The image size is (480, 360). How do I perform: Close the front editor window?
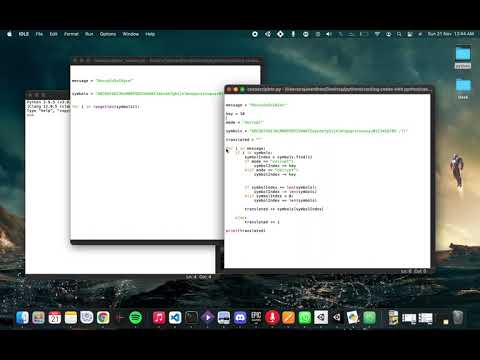coord(229,89)
